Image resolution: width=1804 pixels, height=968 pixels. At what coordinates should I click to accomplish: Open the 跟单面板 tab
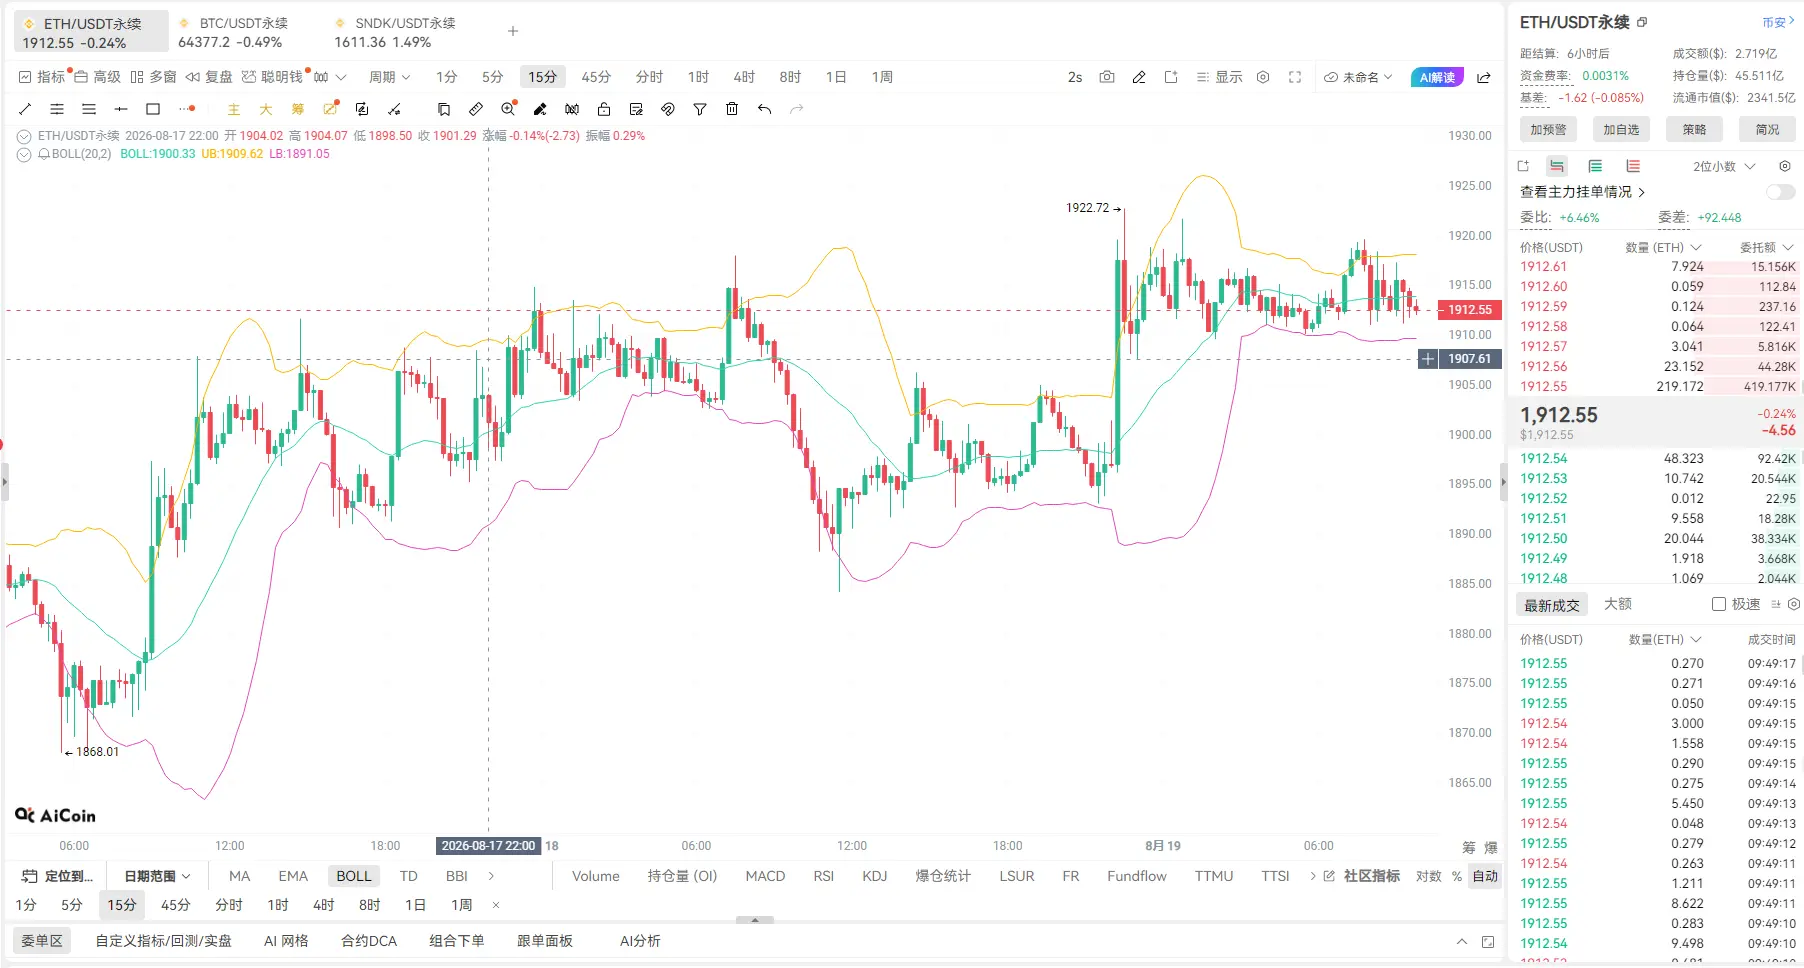pyautogui.click(x=545, y=941)
